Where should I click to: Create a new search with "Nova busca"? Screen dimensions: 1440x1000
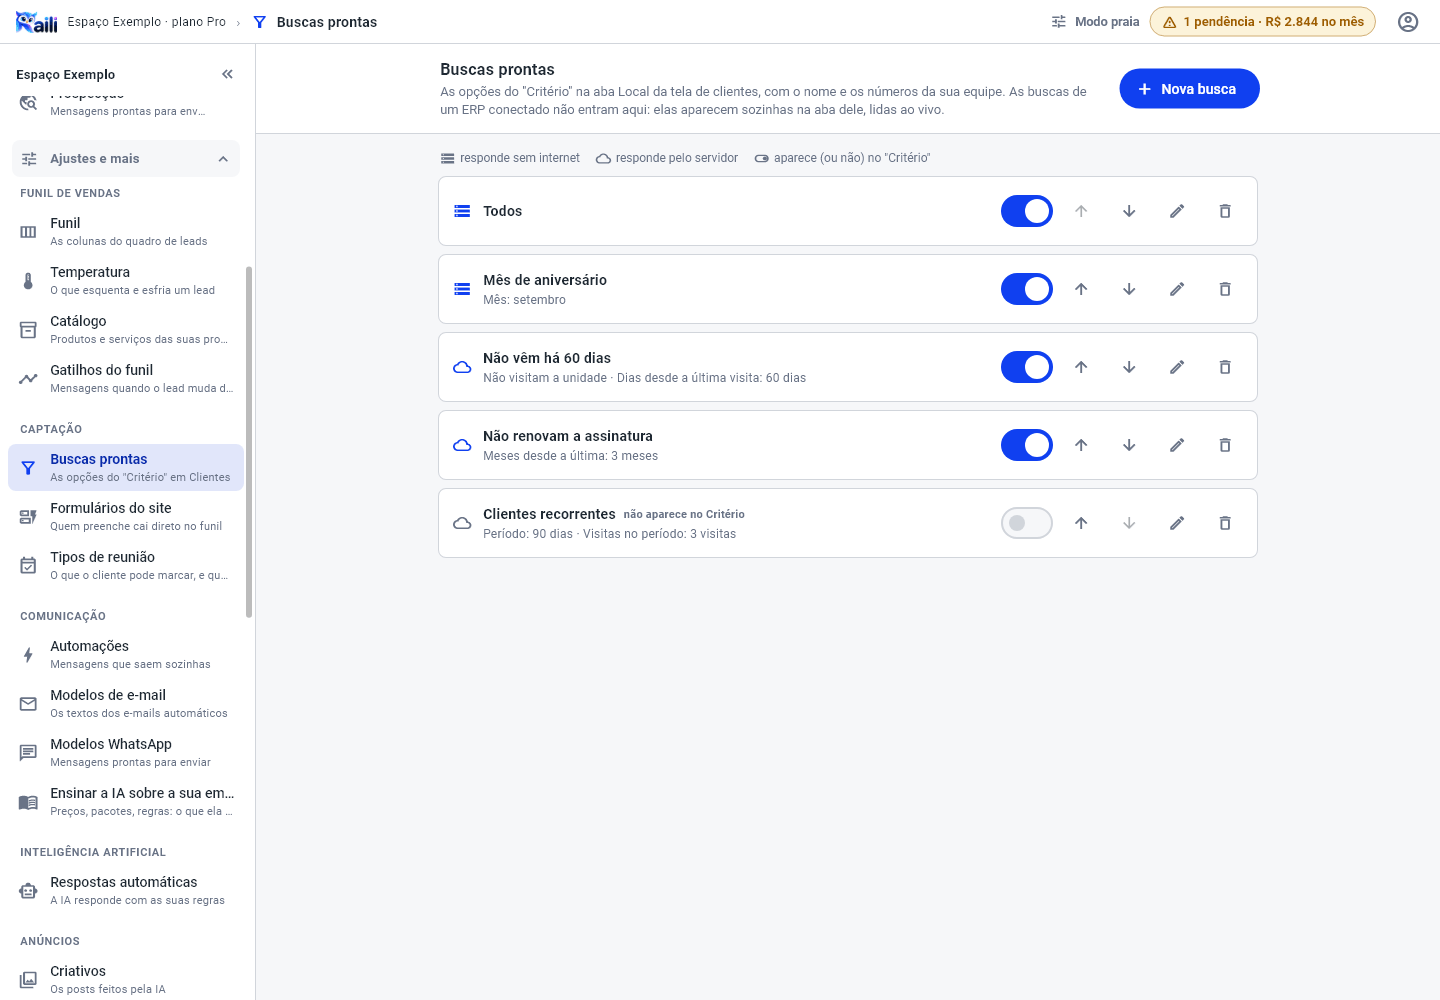pos(1189,89)
